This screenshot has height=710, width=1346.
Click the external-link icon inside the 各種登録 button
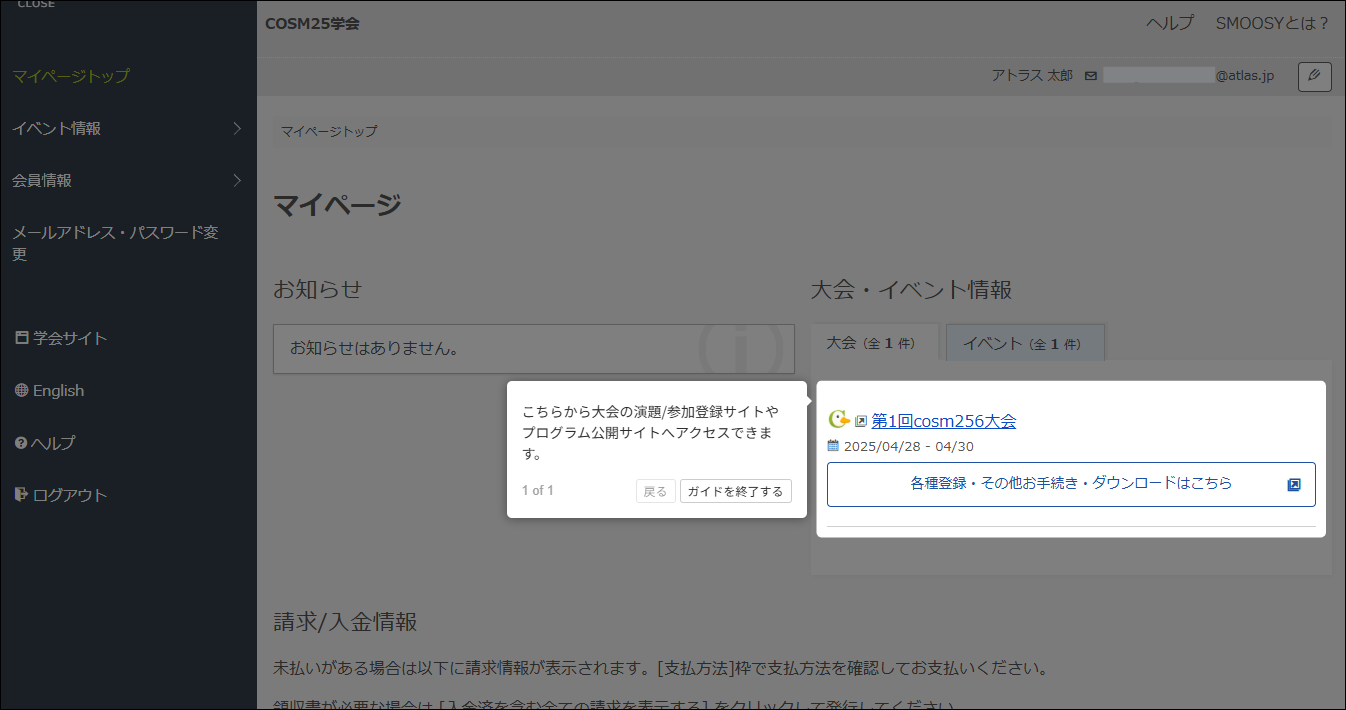[1296, 484]
